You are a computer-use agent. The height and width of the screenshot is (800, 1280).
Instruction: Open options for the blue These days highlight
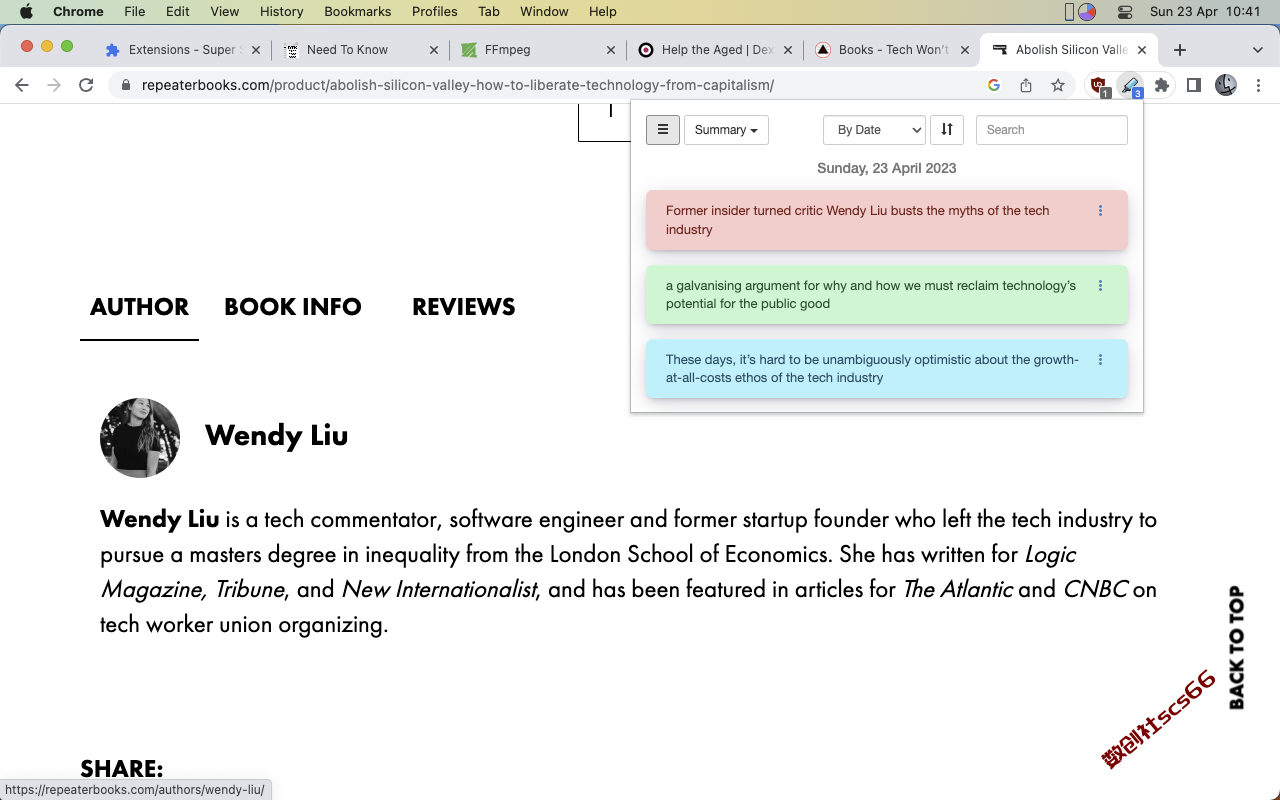[x=1100, y=360]
